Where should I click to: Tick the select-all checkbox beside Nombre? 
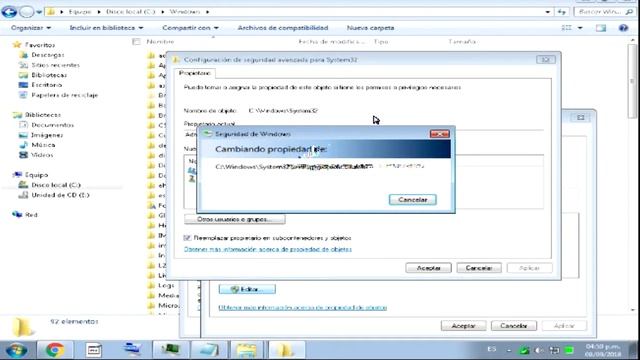point(136,42)
